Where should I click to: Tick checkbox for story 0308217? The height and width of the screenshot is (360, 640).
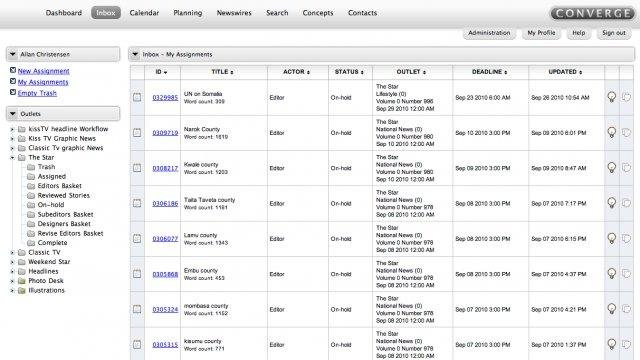coord(137,168)
